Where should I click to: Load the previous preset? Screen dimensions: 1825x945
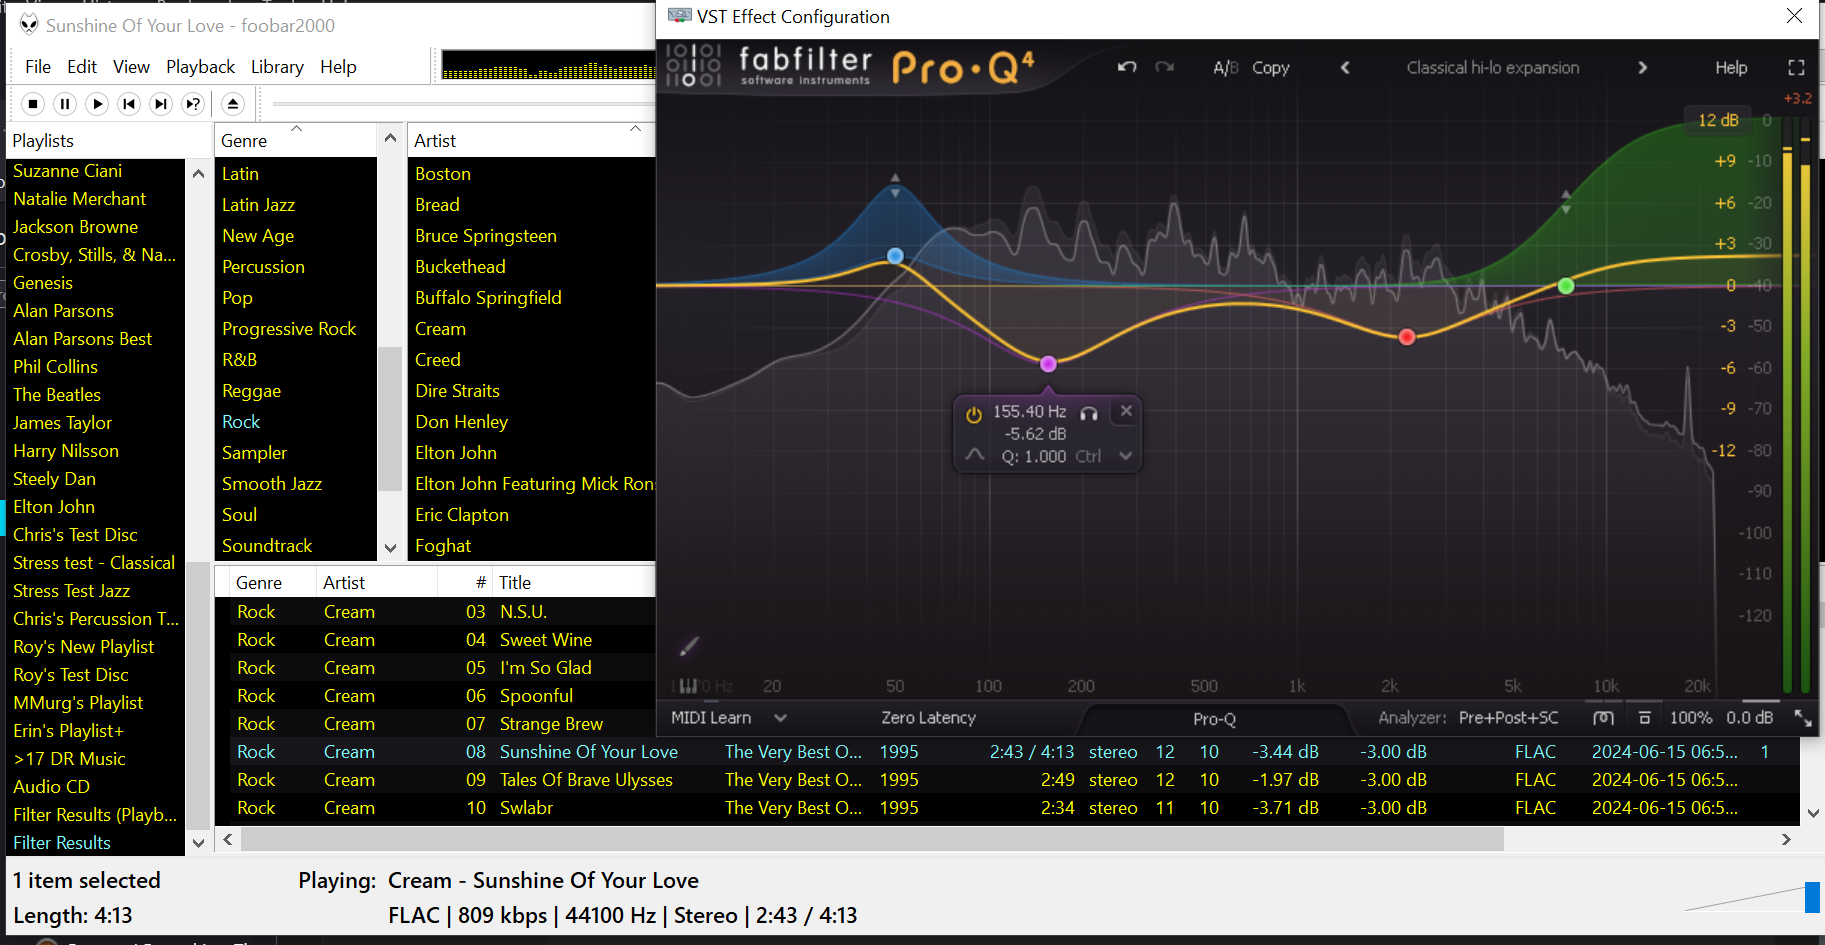click(x=1345, y=67)
